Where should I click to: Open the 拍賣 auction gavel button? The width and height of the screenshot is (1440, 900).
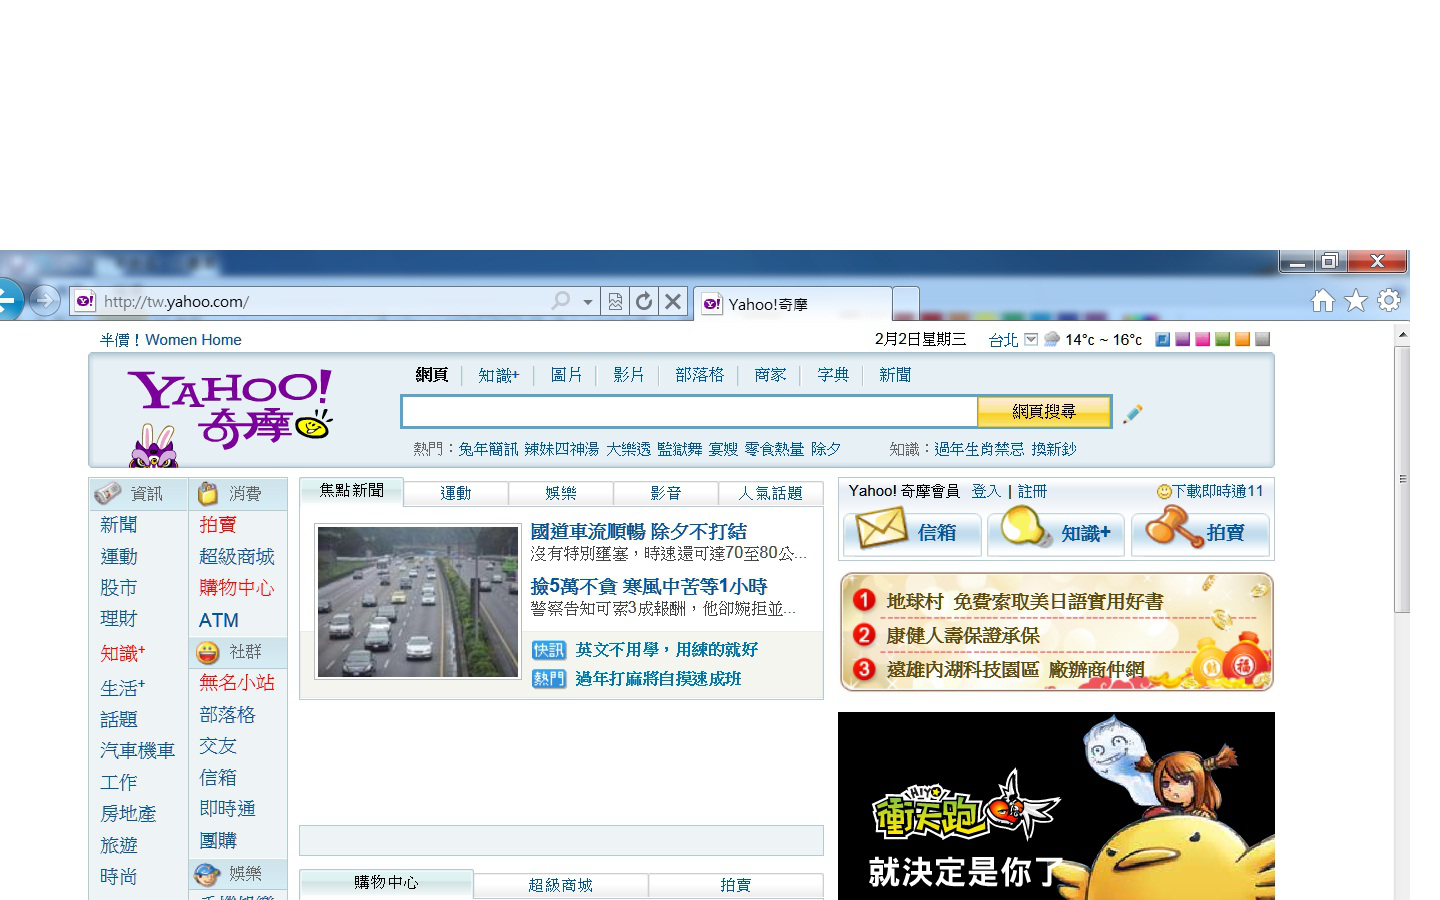coord(1200,533)
